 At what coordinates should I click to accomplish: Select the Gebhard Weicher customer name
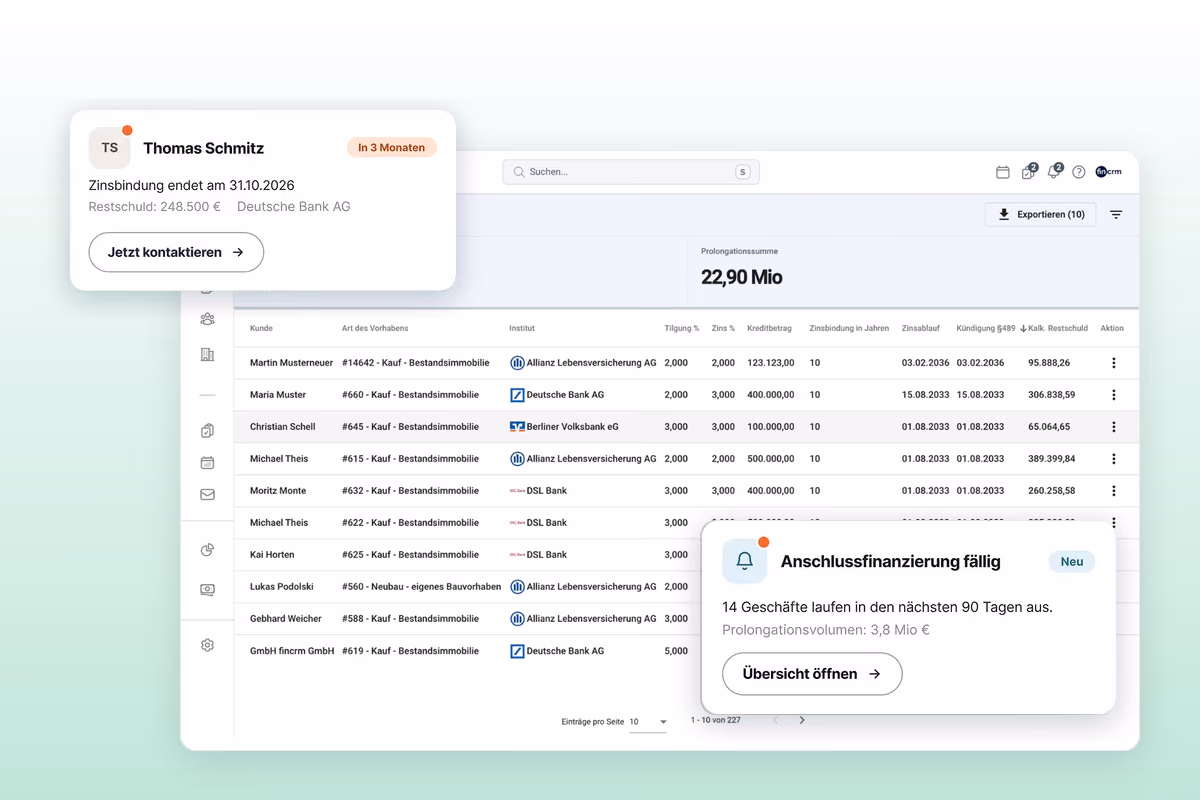286,619
